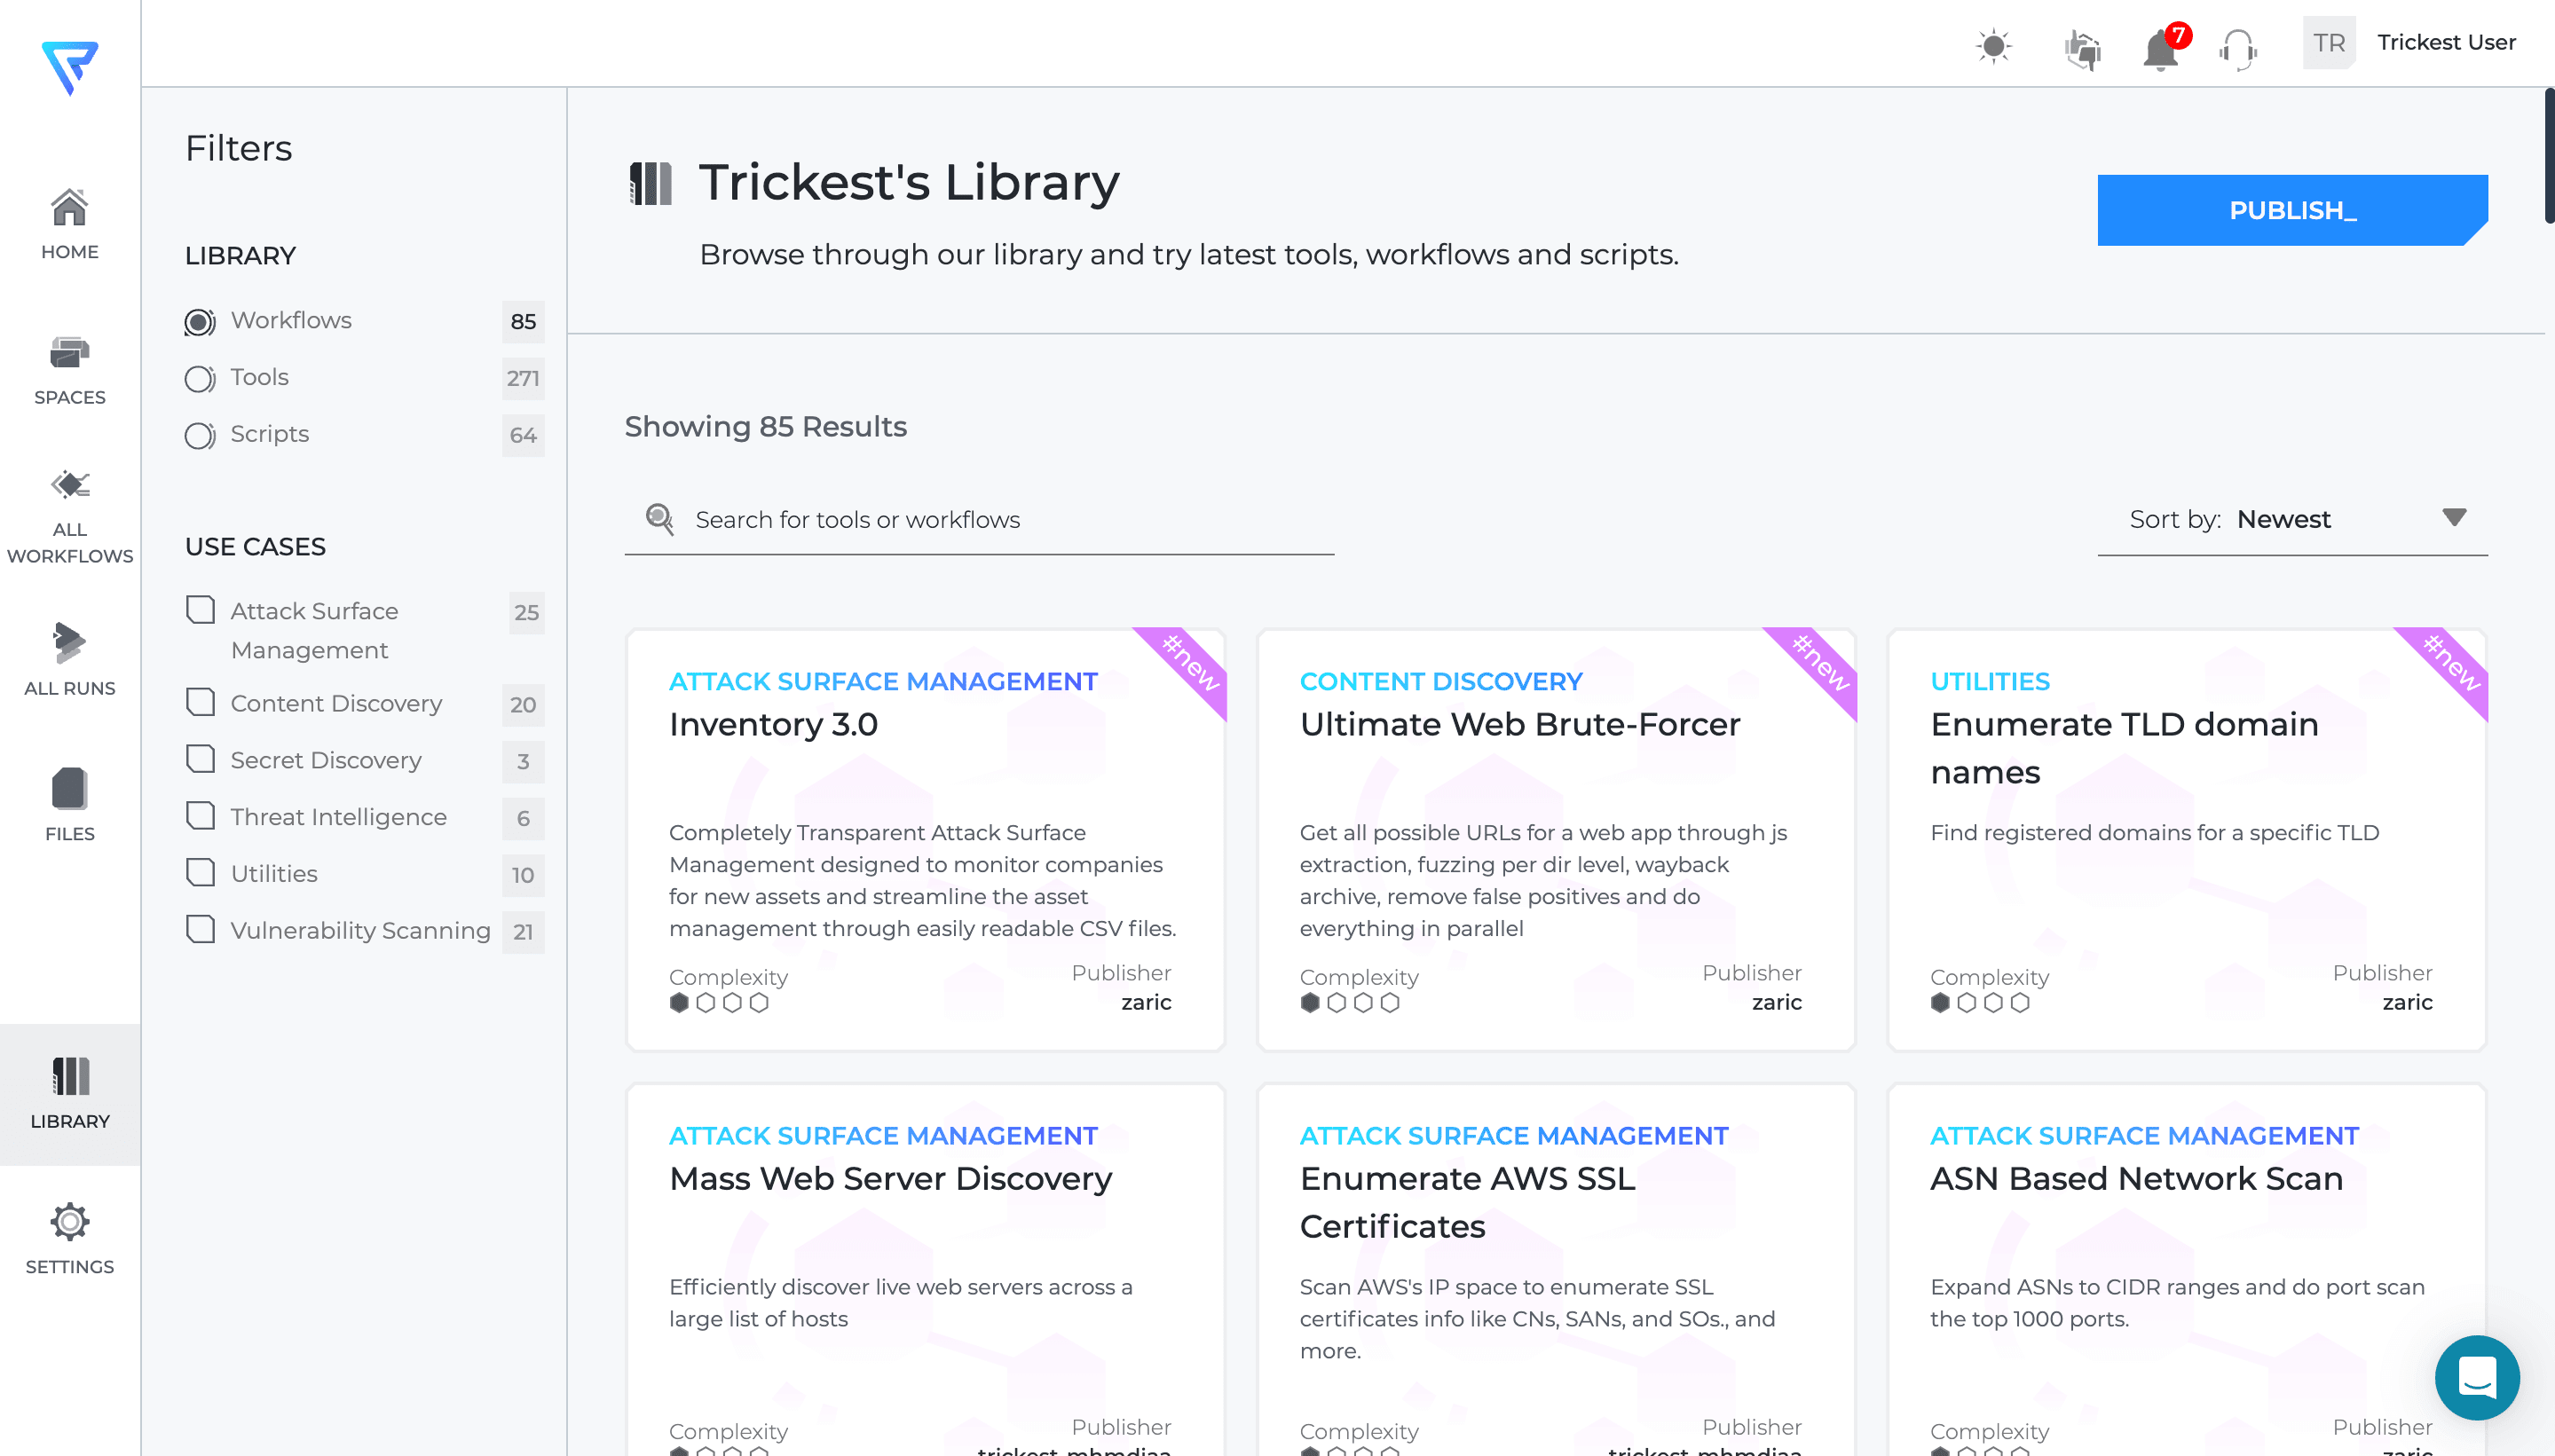This screenshot has width=2555, height=1456.
Task: Click the Vulnerability Scanning count 21
Action: coord(523,932)
